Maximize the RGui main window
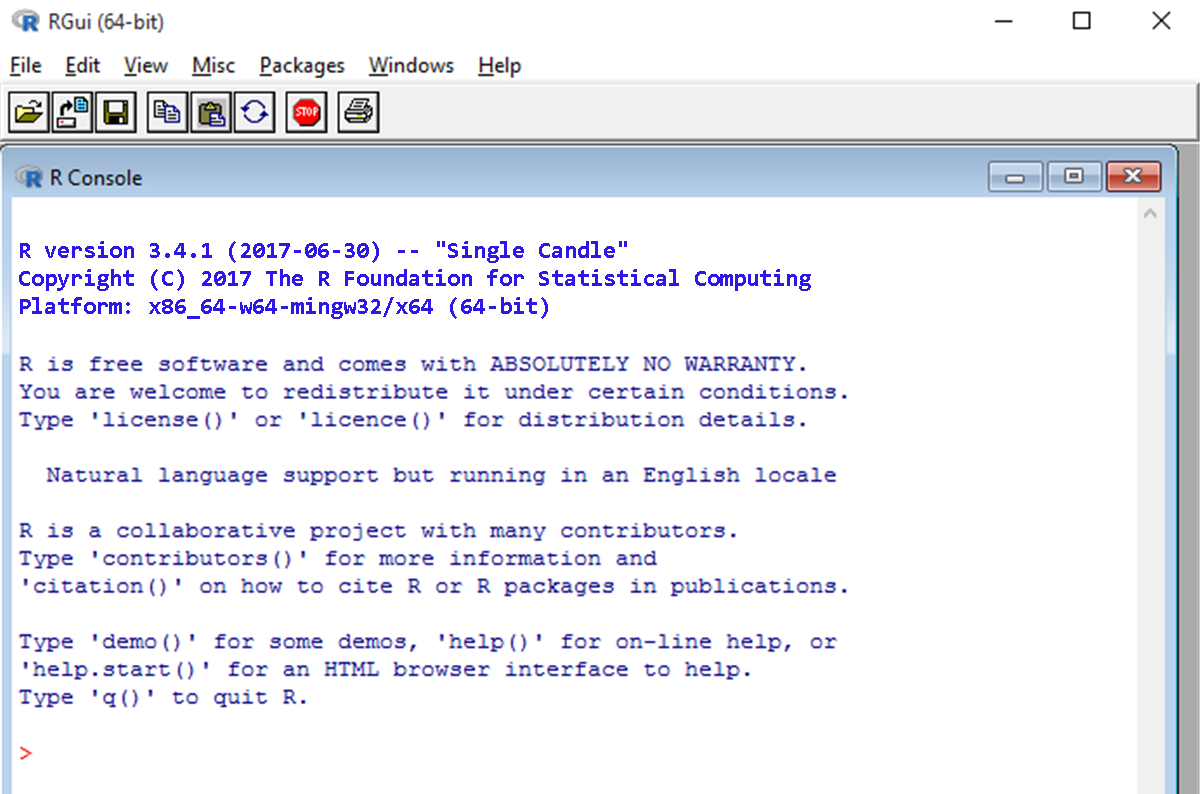The image size is (1200, 794). click(1081, 21)
